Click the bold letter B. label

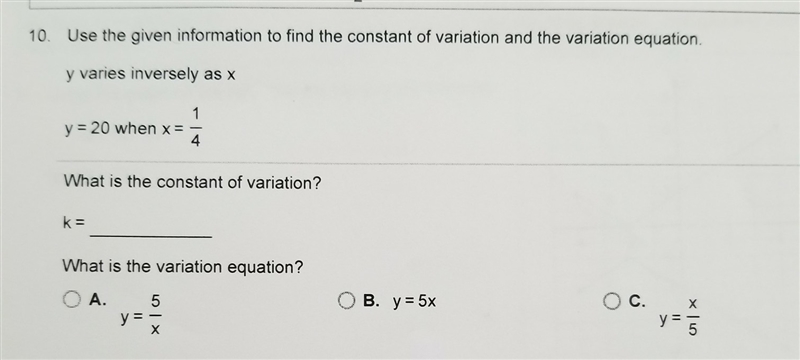pyautogui.click(x=371, y=301)
